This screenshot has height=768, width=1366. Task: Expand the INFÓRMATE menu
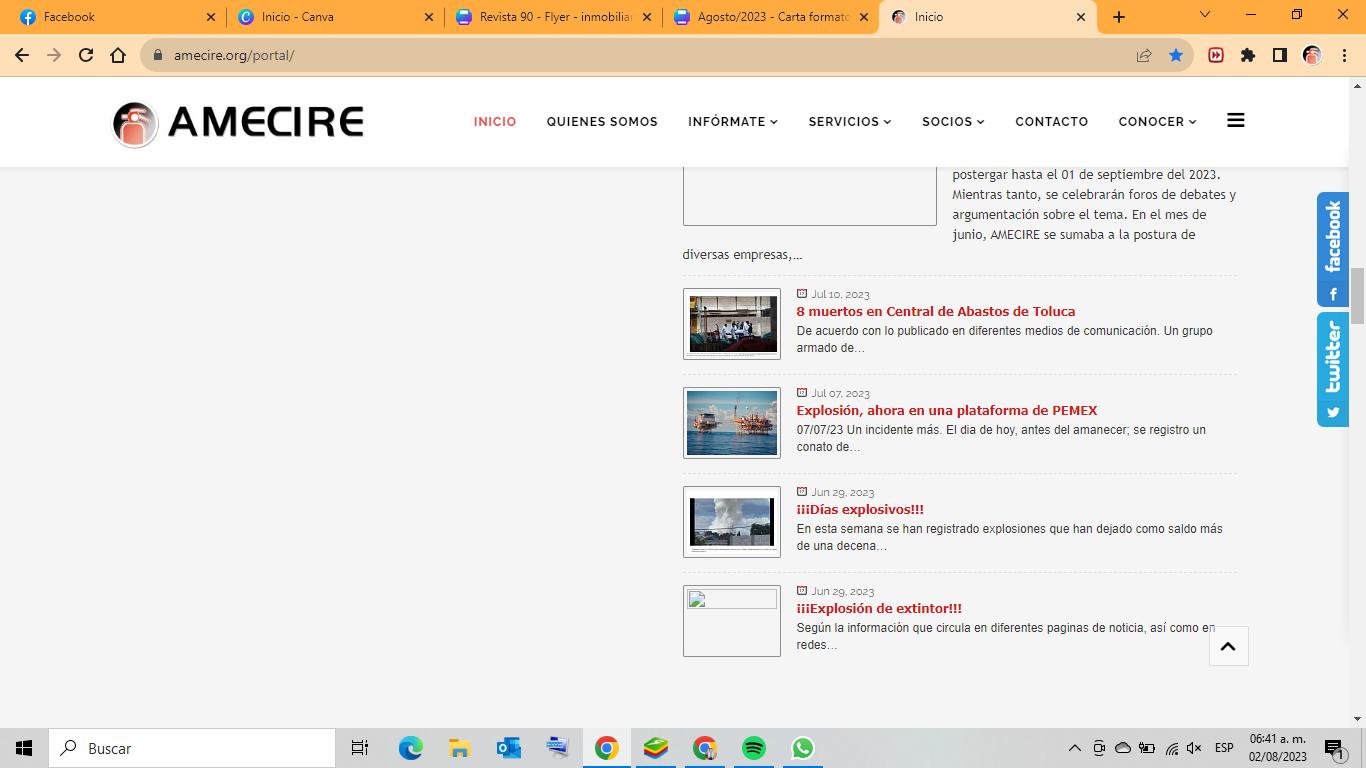click(x=733, y=121)
